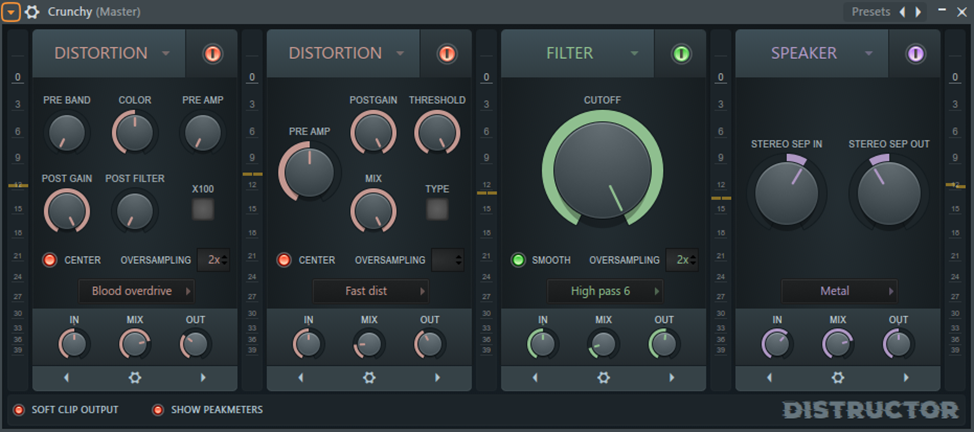Toggle CENTER in Blood overdrive module

coord(49,260)
